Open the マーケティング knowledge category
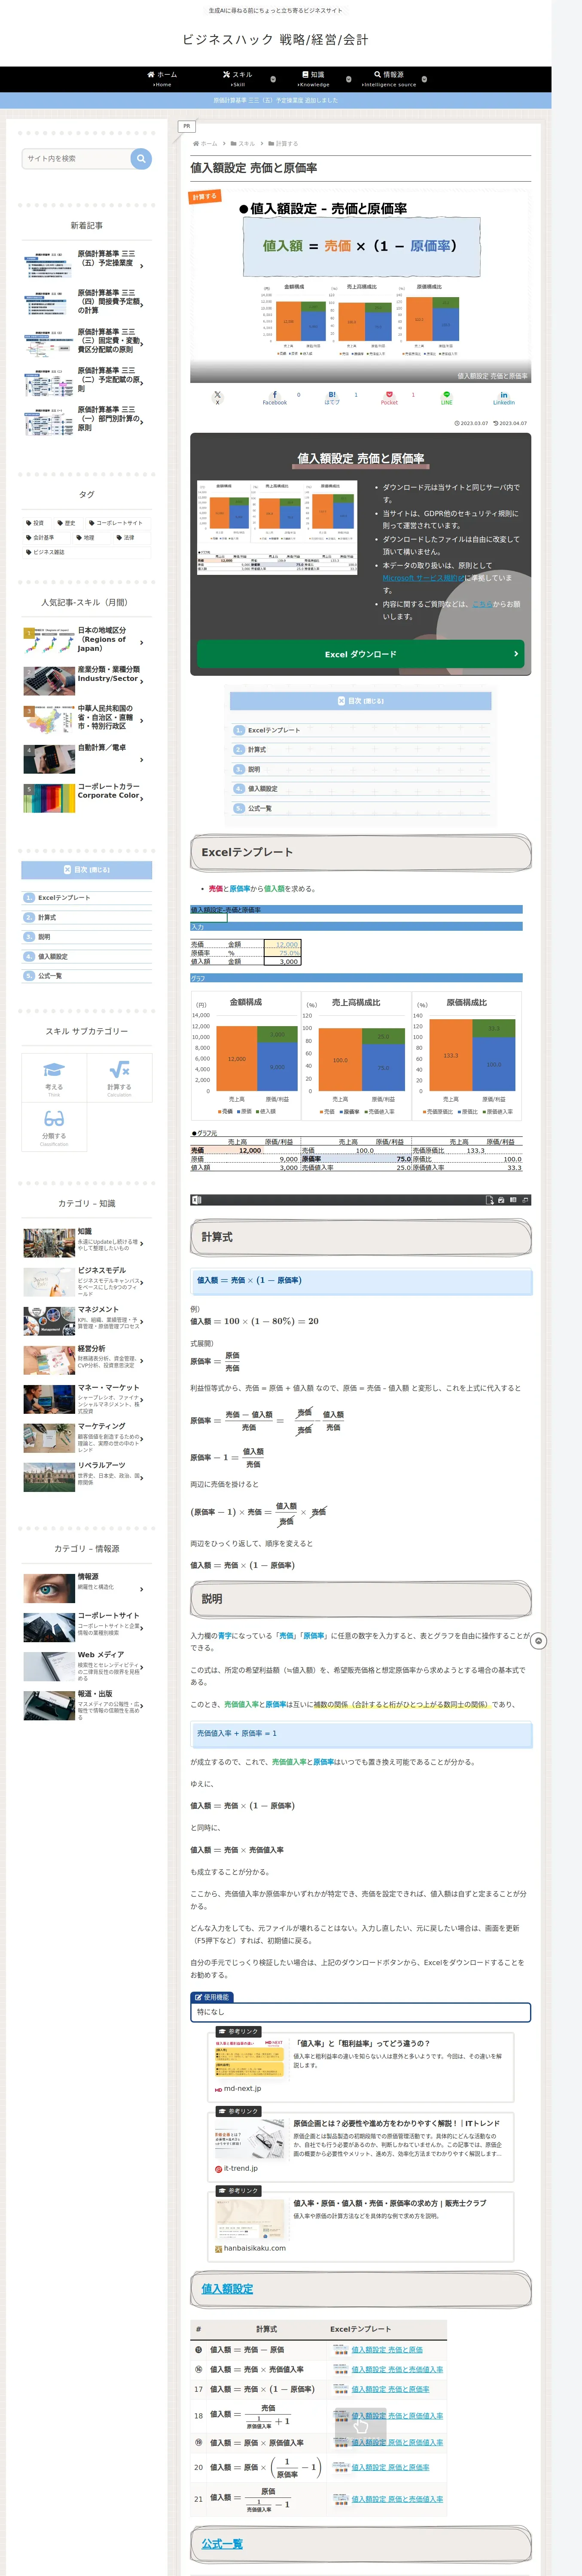The width and height of the screenshot is (582, 2576). 87,1438
